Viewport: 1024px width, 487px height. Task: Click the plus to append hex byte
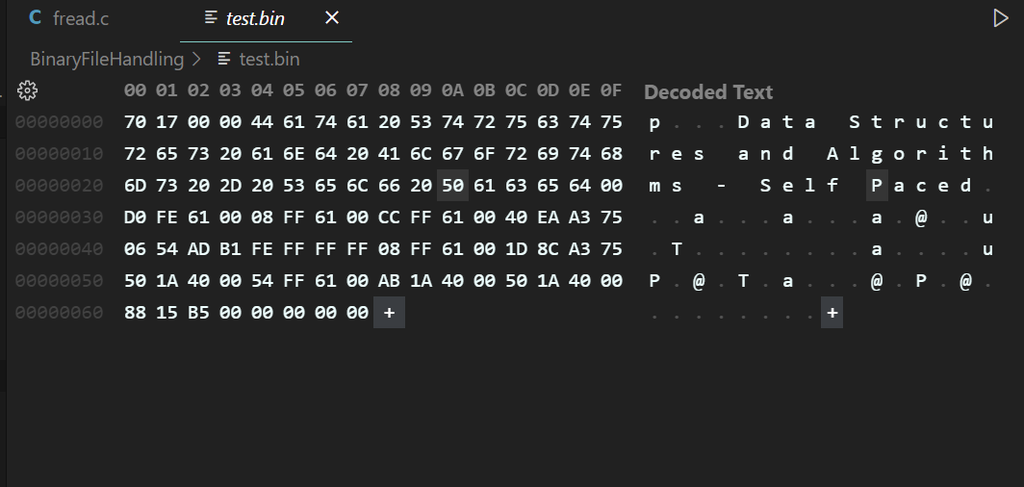[389, 313]
